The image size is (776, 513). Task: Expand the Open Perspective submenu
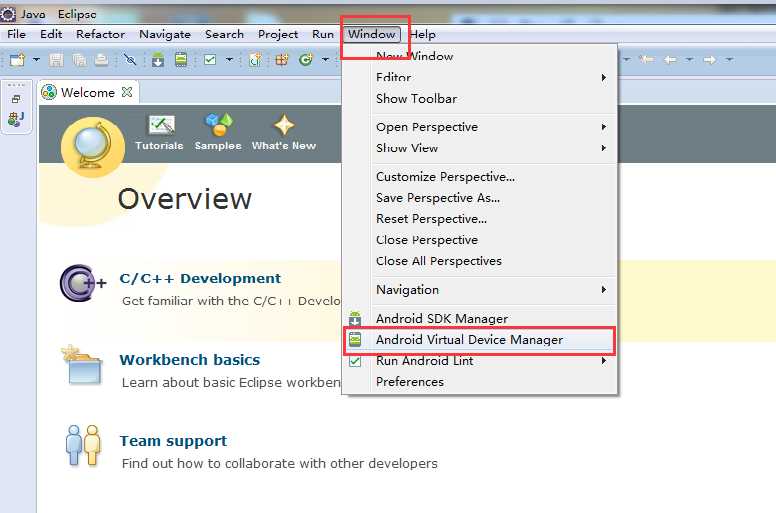pos(479,127)
